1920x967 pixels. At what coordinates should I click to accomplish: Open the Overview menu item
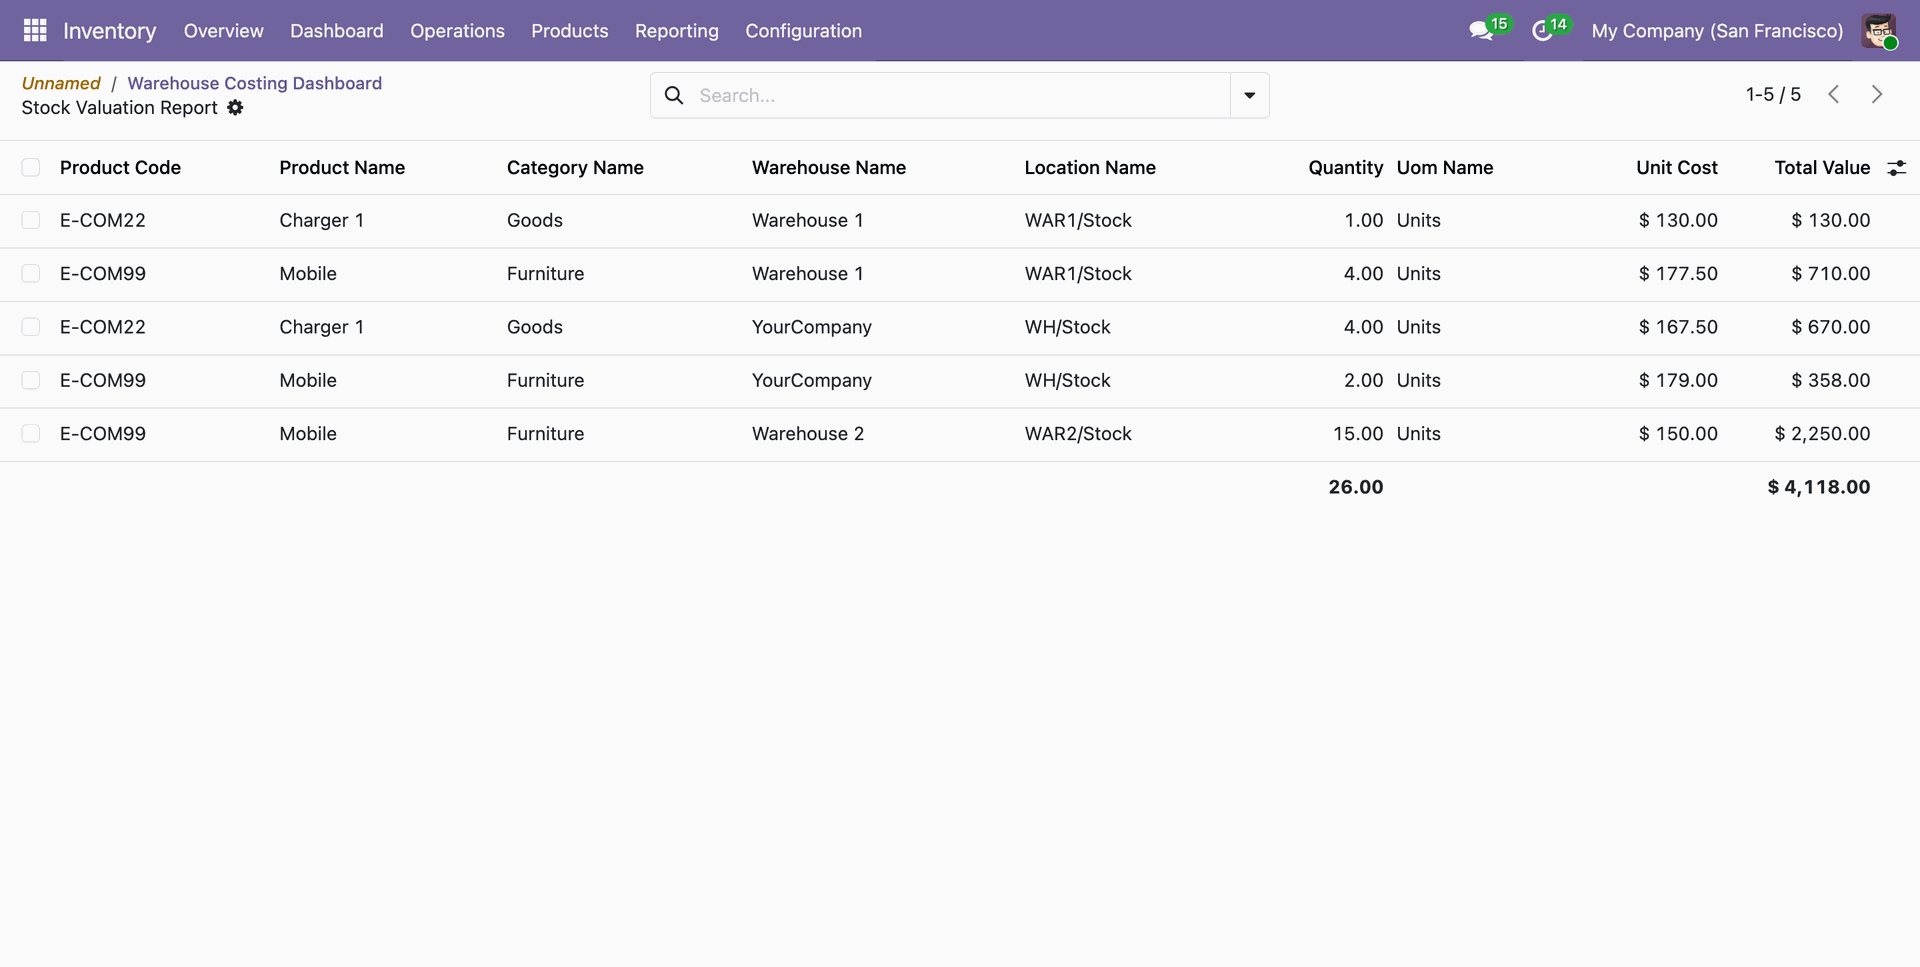(223, 31)
